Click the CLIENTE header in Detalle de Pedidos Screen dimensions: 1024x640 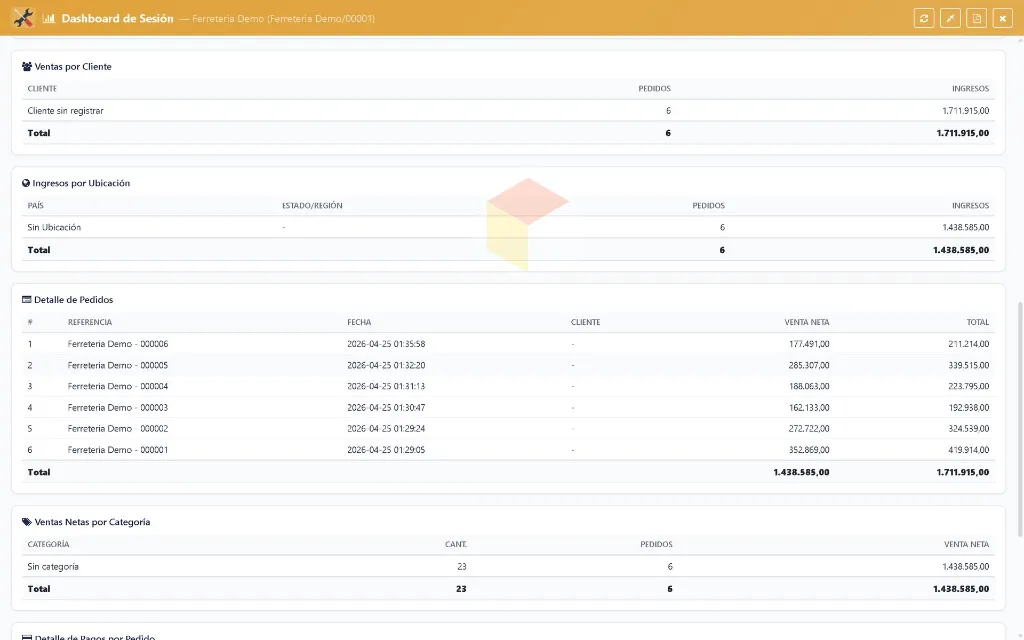coord(585,323)
